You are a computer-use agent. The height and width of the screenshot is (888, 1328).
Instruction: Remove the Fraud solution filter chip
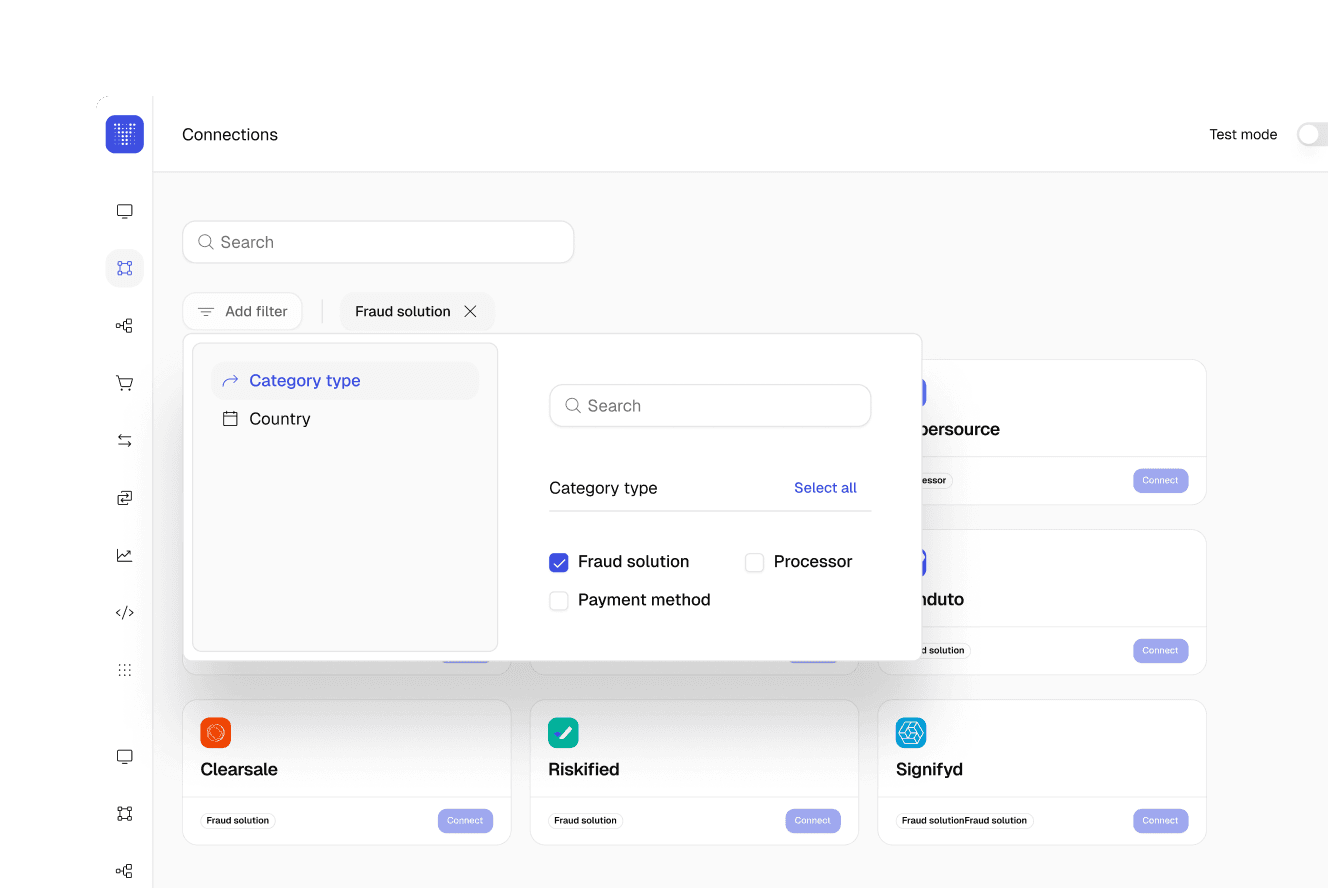(470, 312)
